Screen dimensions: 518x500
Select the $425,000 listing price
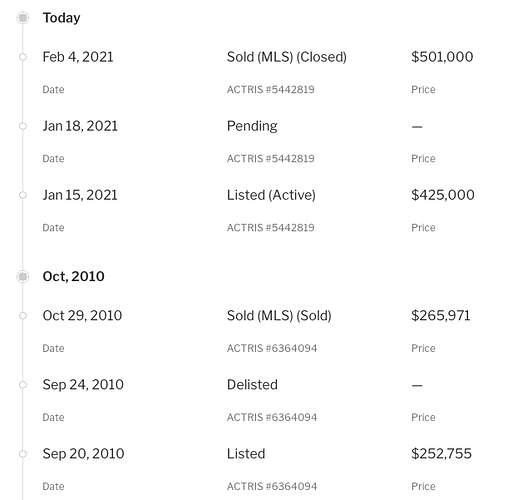[443, 195]
